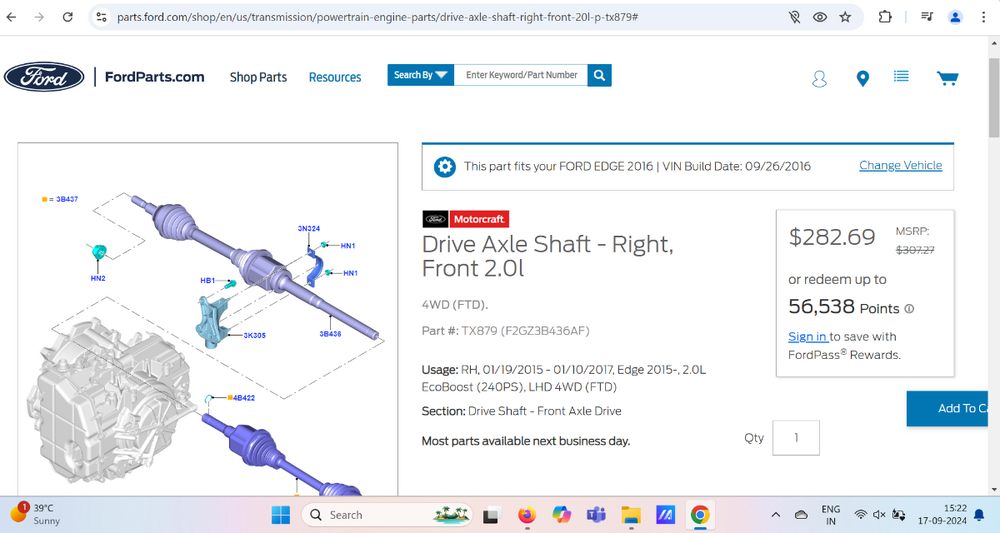This screenshot has height=533, width=1000.
Task: Click the 3K305 label in diagram
Action: click(254, 335)
